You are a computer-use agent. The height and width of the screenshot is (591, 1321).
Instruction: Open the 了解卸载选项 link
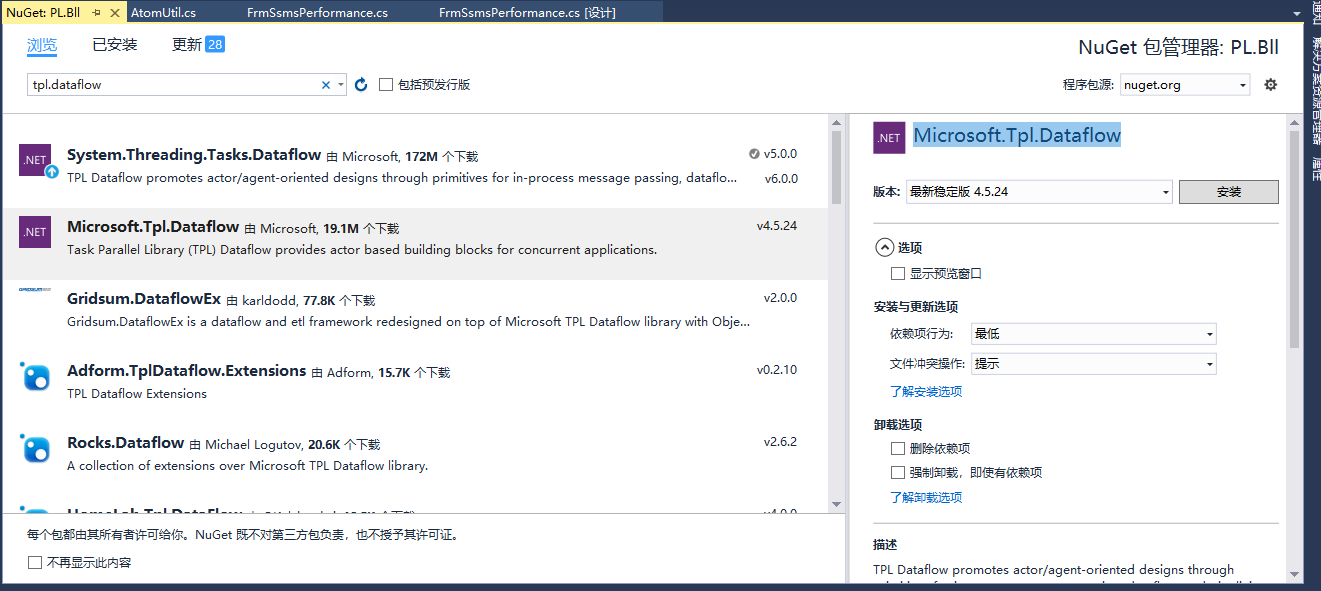coord(926,498)
